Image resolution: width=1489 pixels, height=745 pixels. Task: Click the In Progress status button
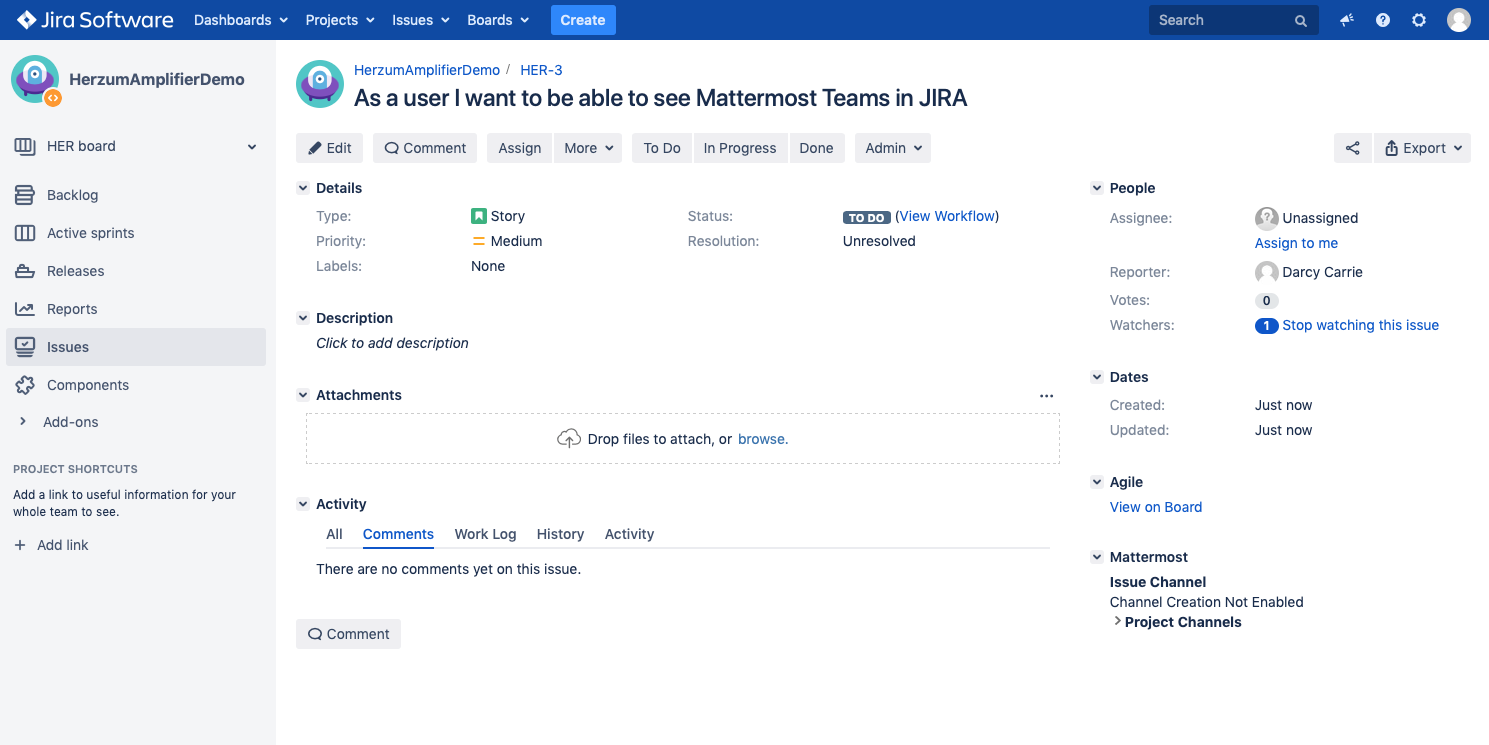tap(739, 148)
